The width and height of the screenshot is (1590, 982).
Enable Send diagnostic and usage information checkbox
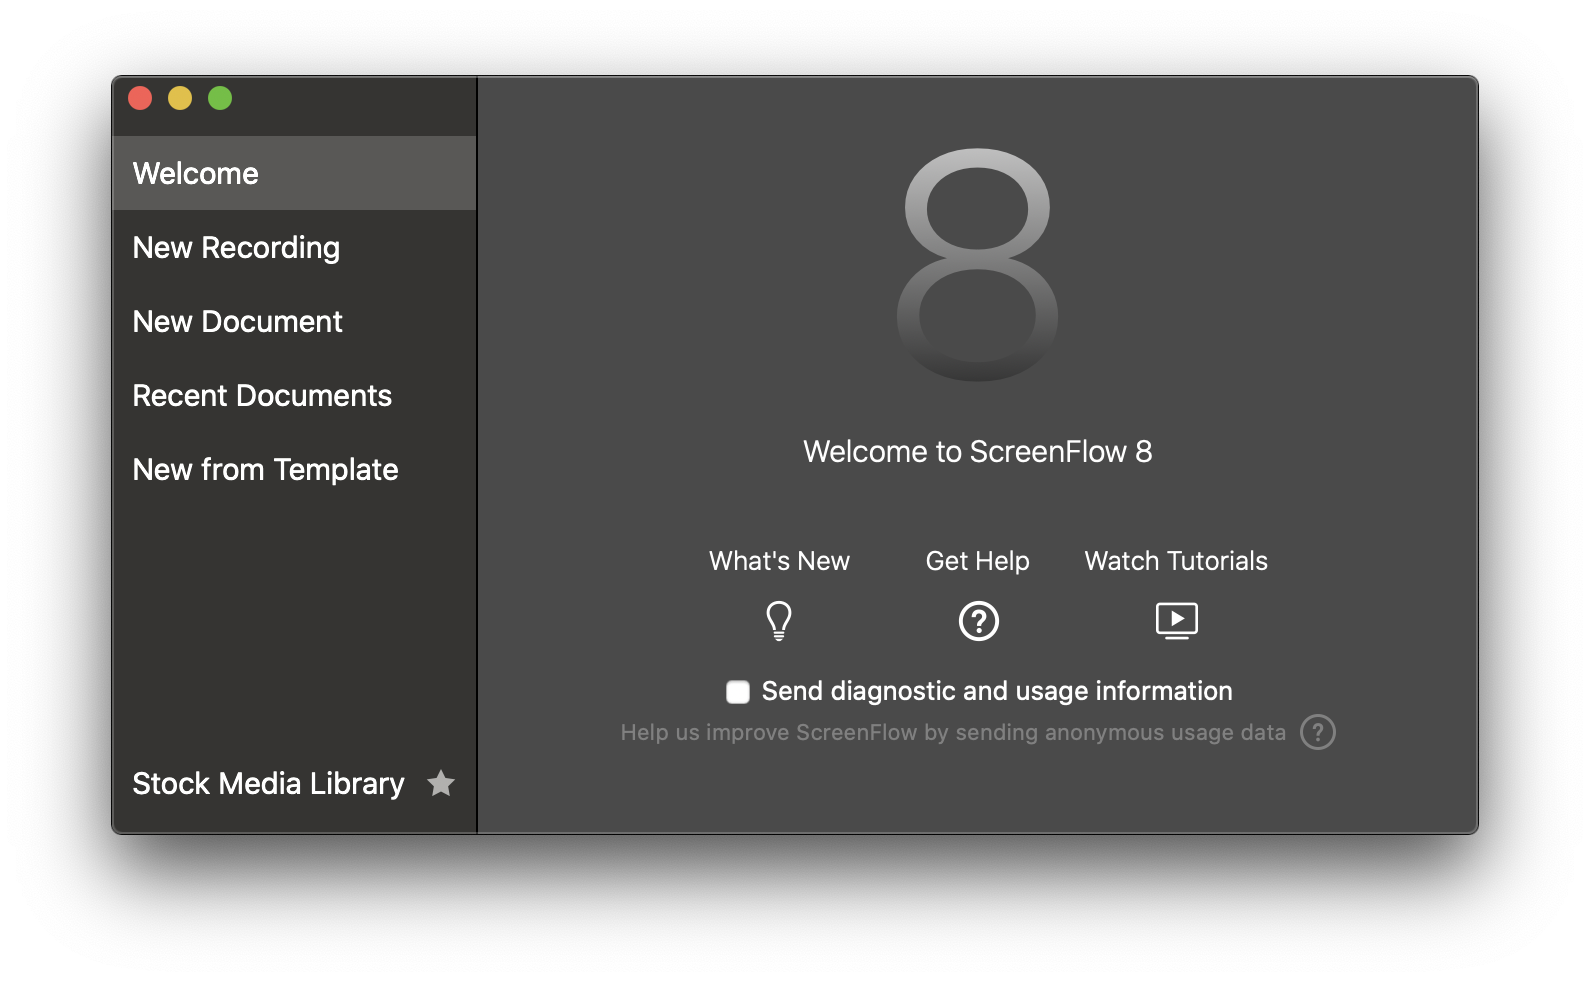738,691
